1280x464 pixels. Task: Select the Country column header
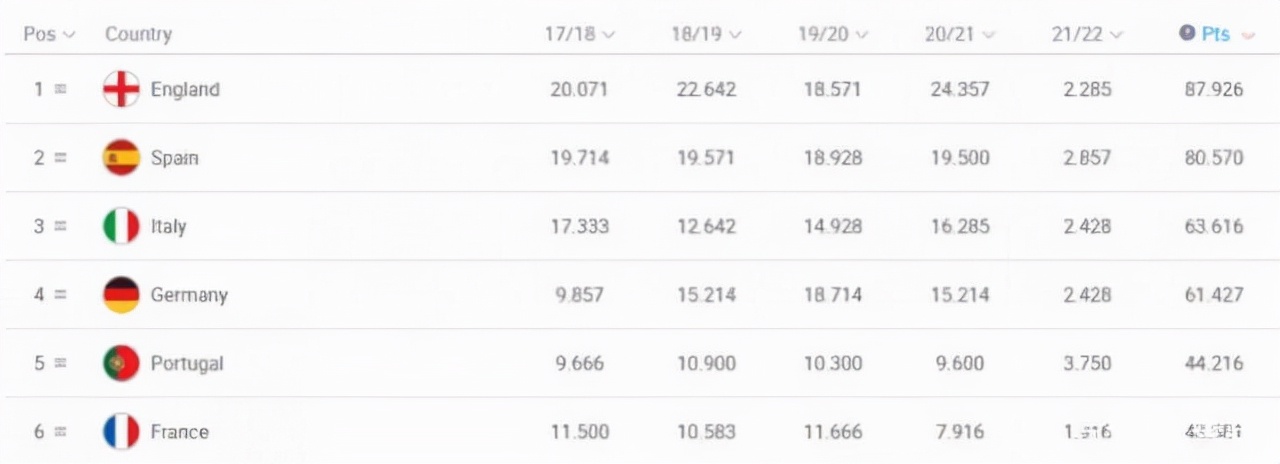pyautogui.click(x=138, y=34)
